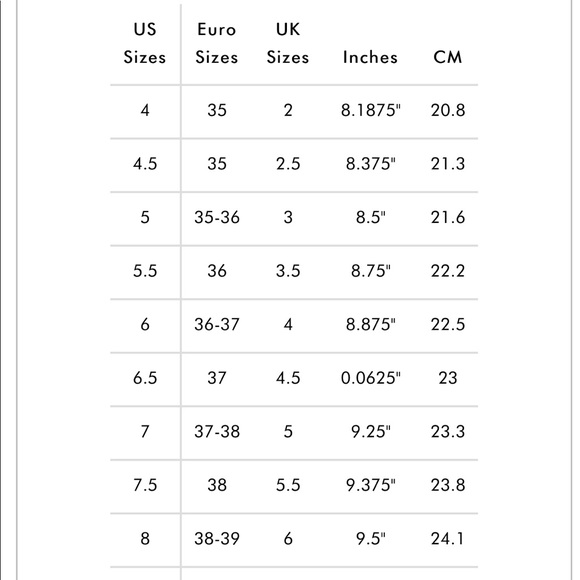Click the 20.8 CM value
This screenshot has height=580, width=580.
click(x=448, y=111)
